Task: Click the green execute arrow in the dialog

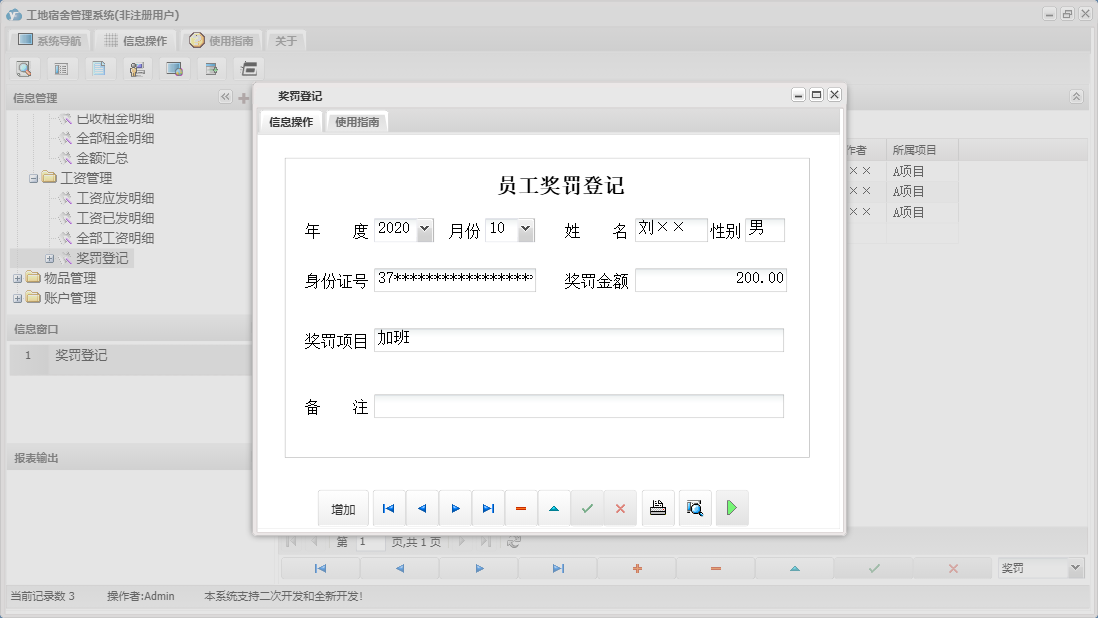Action: pos(731,508)
